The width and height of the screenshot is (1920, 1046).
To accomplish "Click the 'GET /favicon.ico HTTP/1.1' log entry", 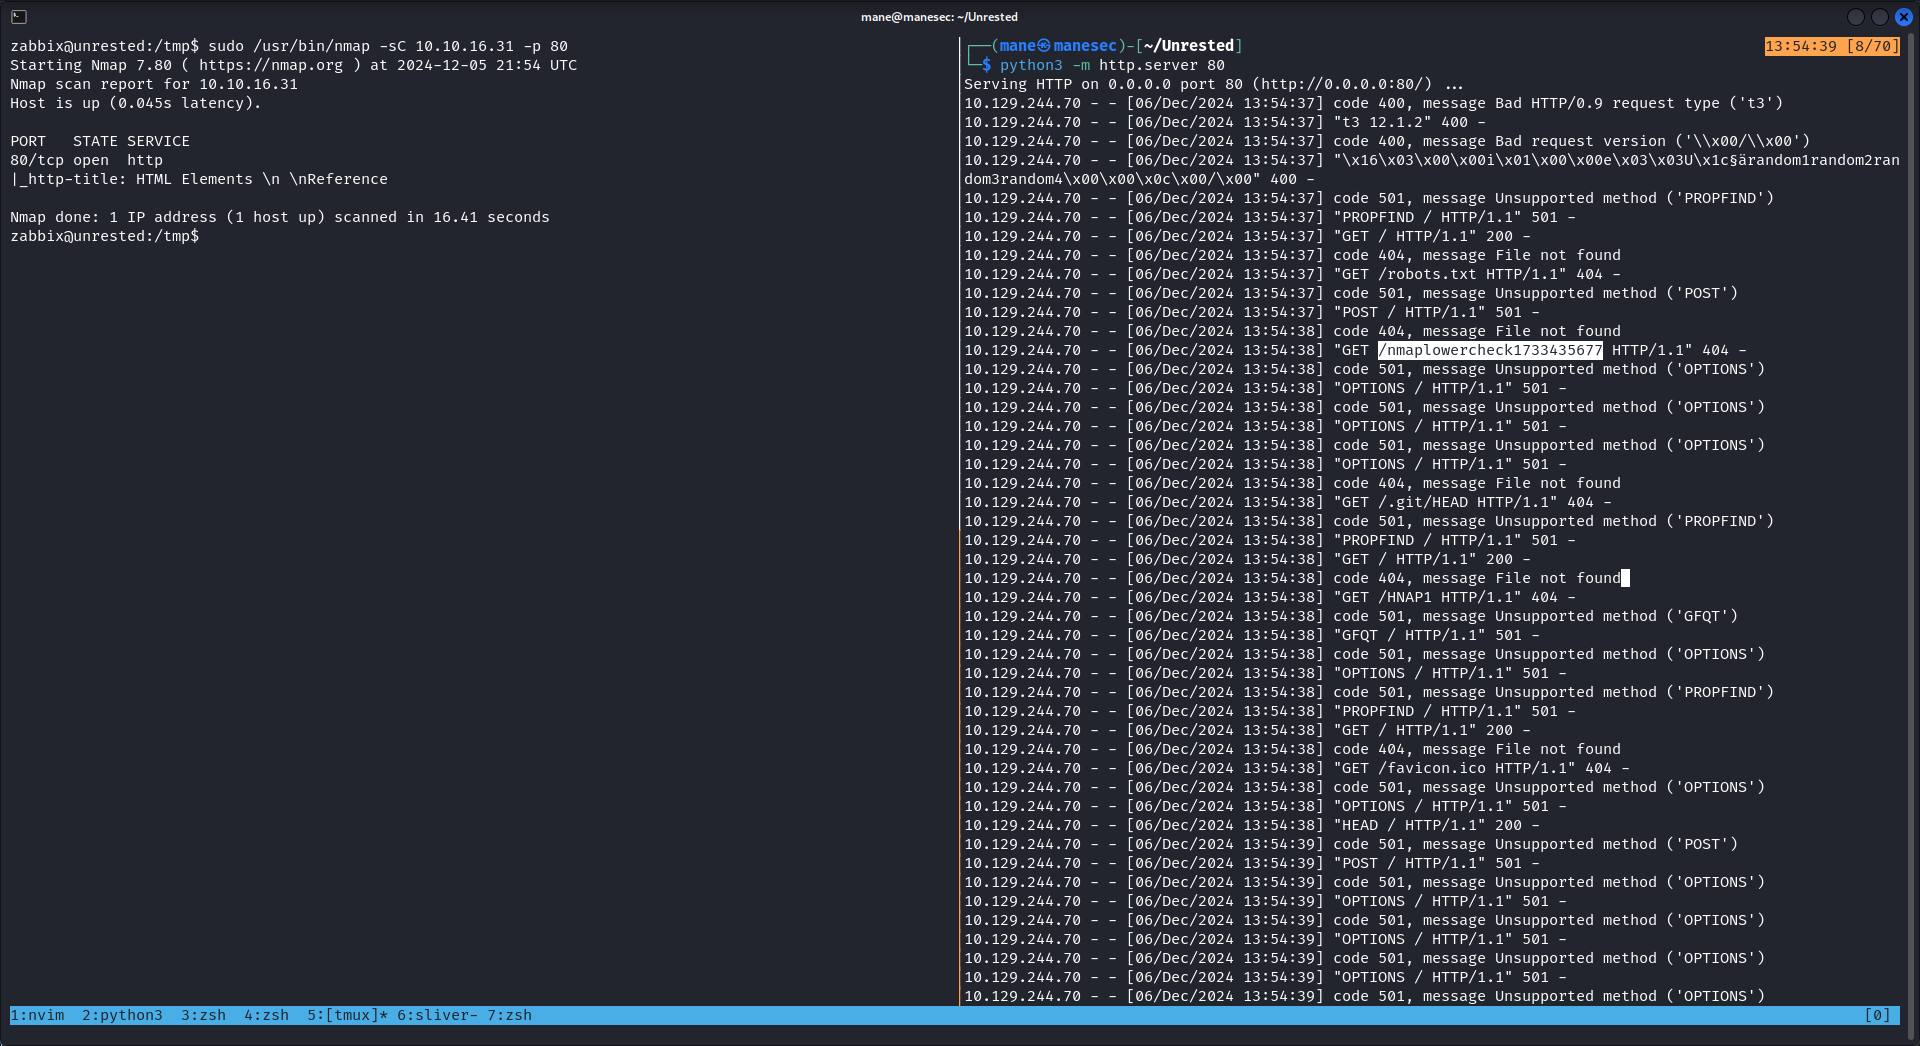I will click(1297, 768).
